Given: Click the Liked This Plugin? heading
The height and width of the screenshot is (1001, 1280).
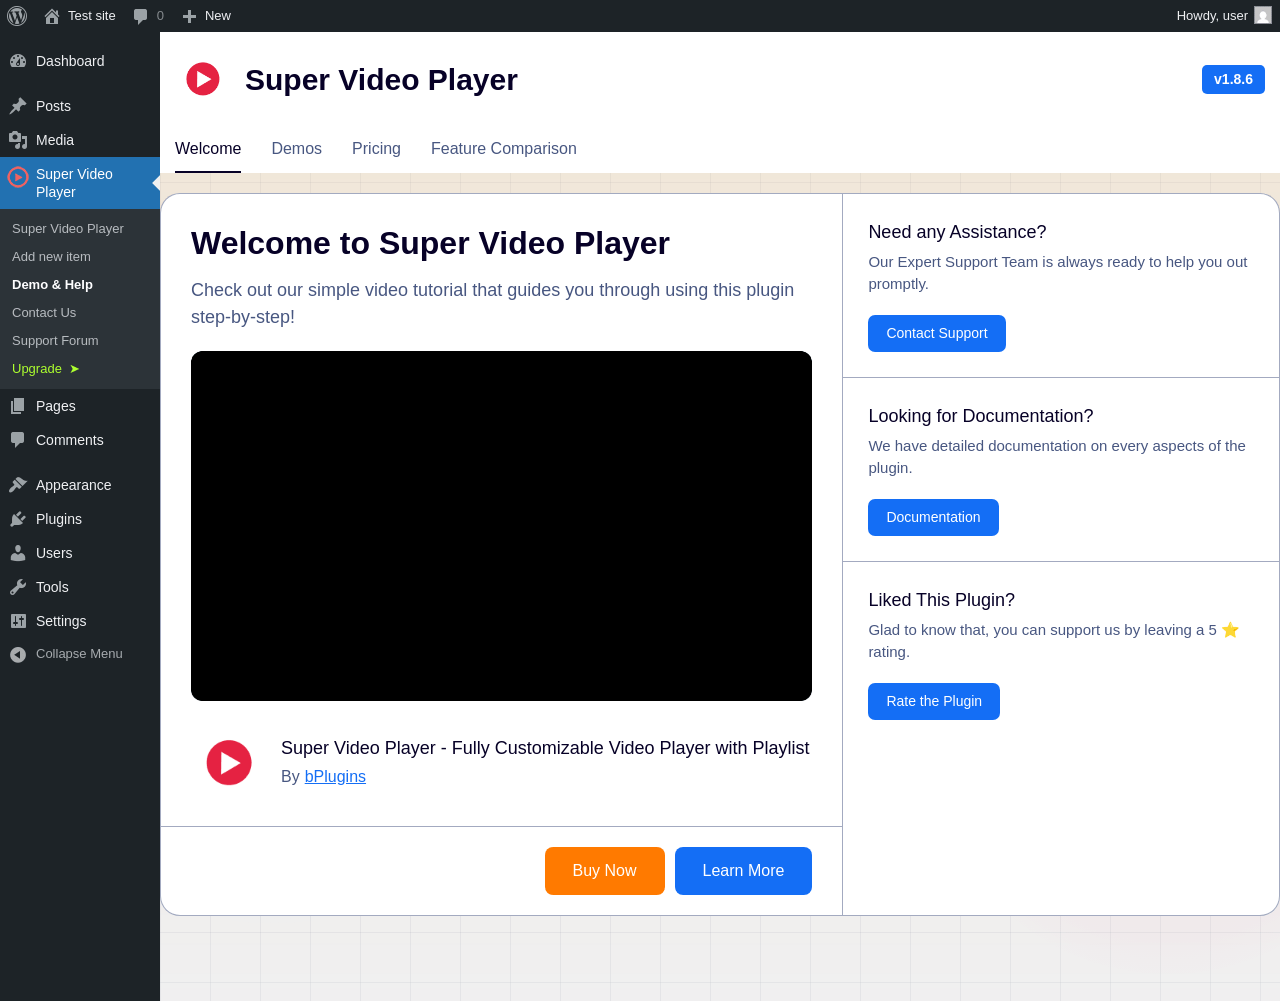Looking at the screenshot, I should click(941, 600).
